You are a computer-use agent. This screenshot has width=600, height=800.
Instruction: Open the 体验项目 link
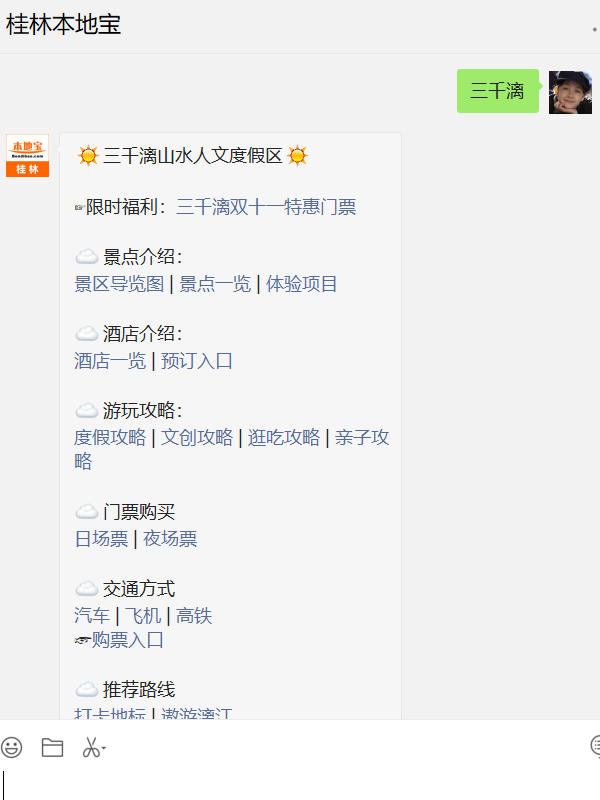pyautogui.click(x=302, y=284)
